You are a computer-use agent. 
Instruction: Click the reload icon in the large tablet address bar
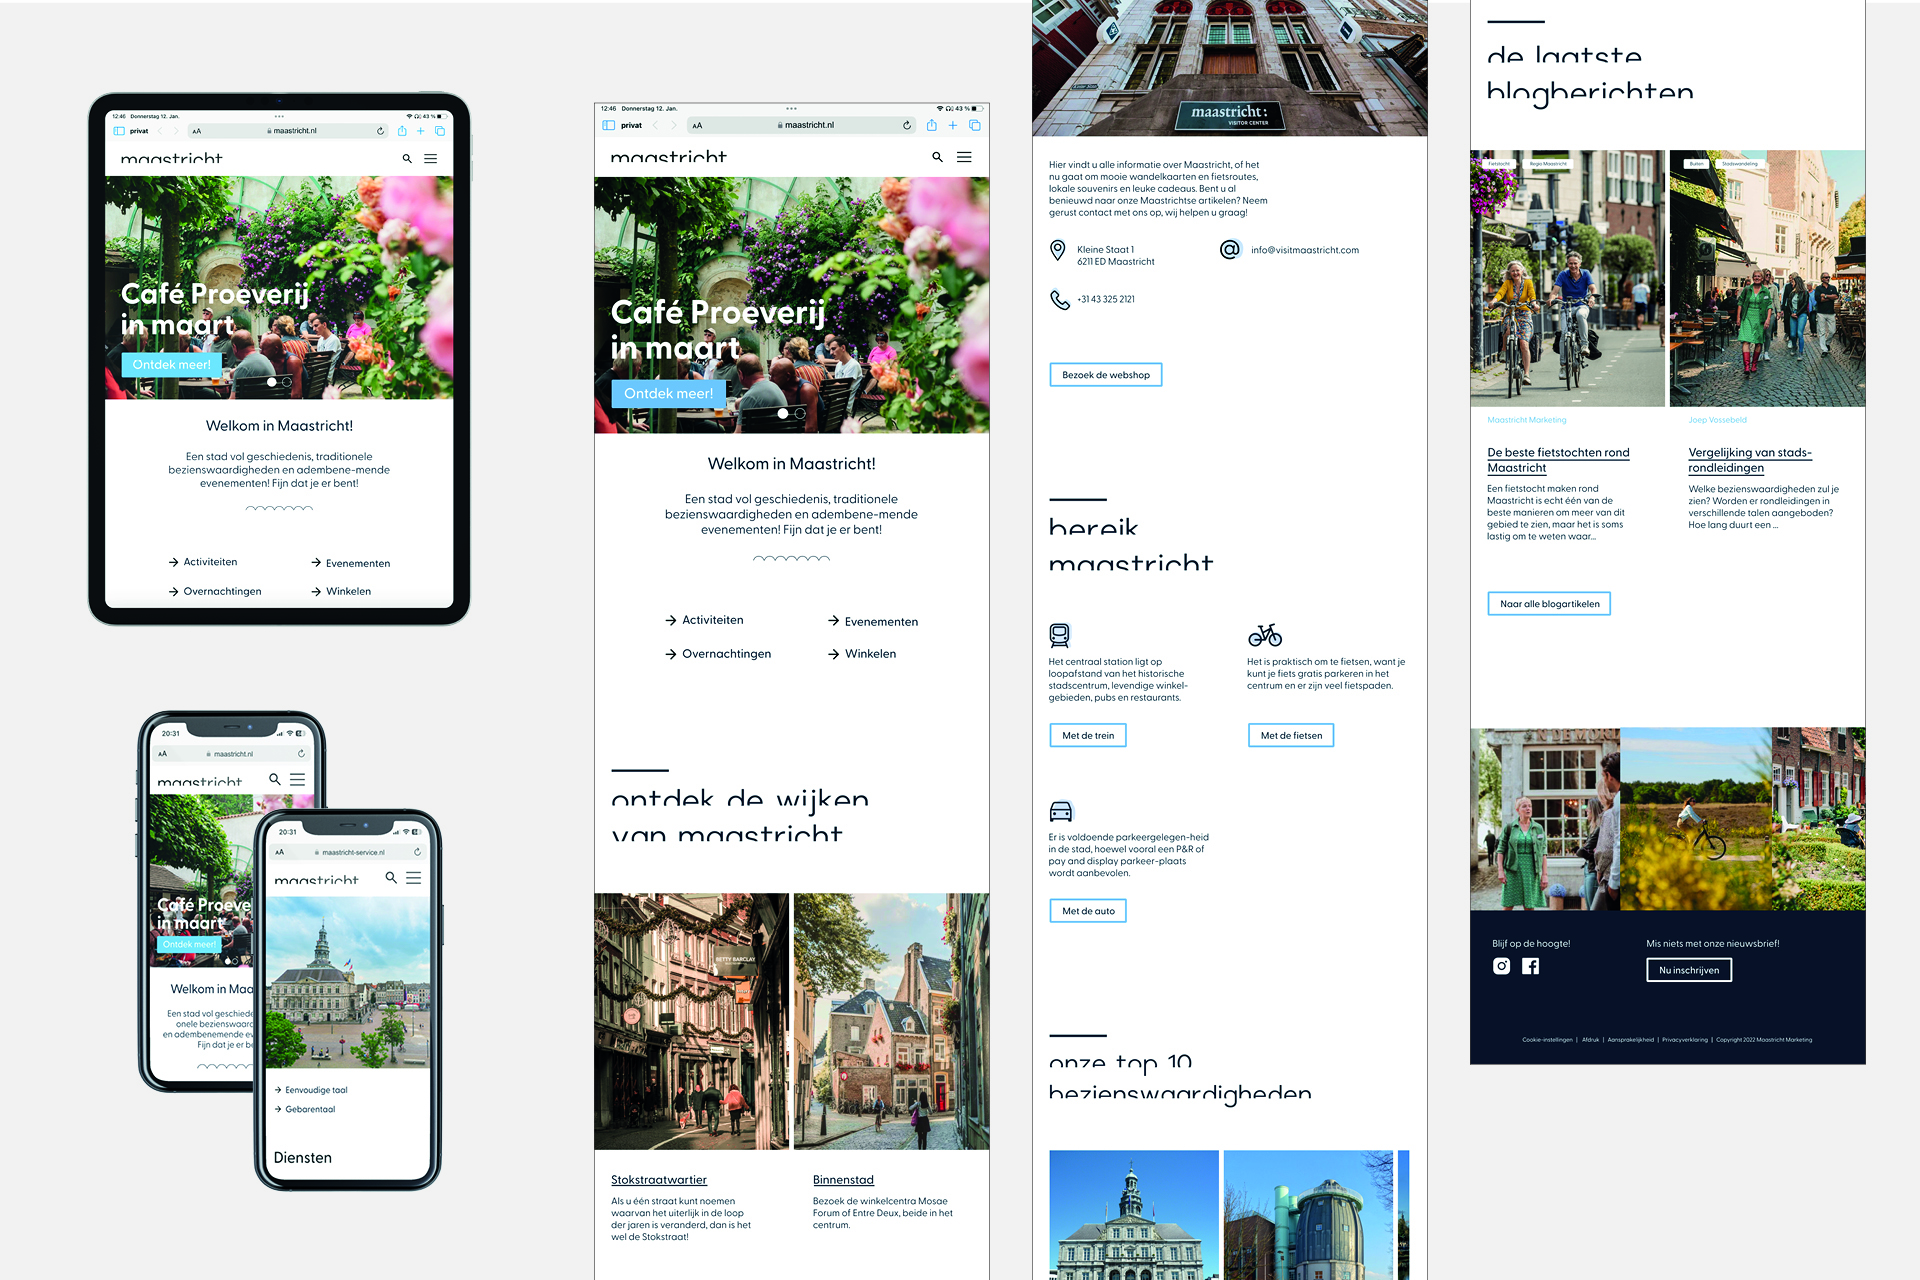pyautogui.click(x=907, y=125)
